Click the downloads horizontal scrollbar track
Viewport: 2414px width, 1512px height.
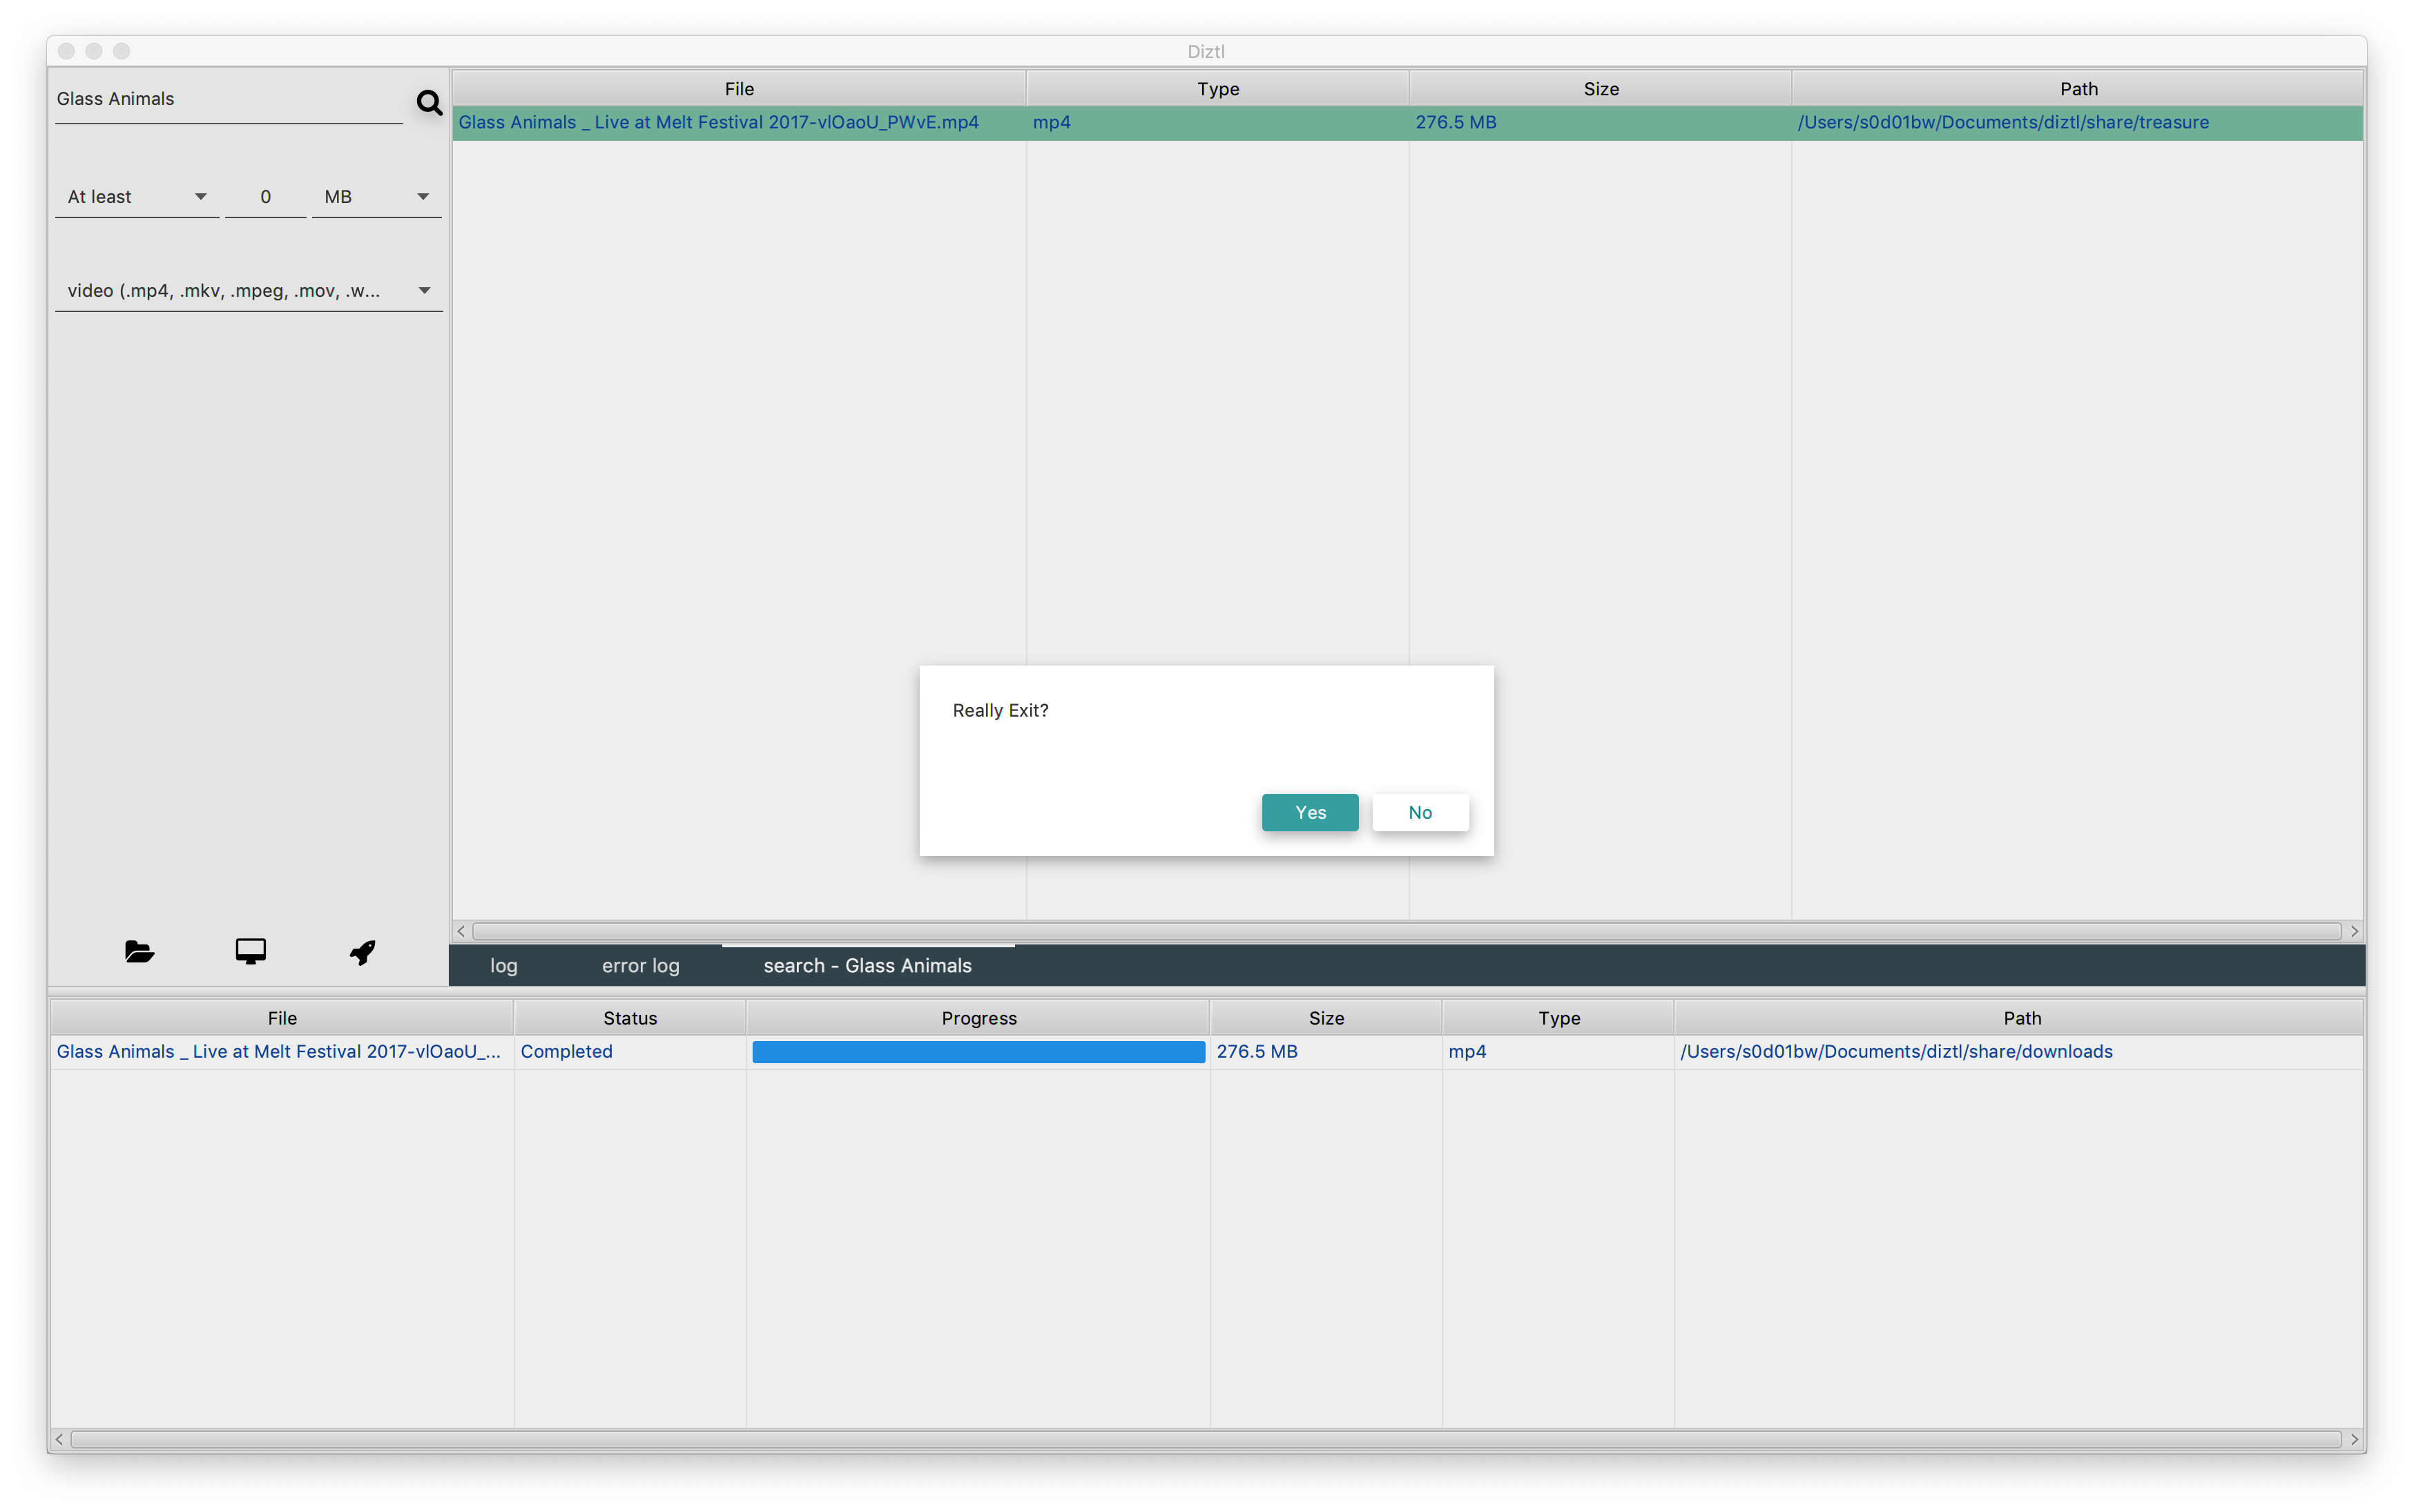tap(1206, 1439)
